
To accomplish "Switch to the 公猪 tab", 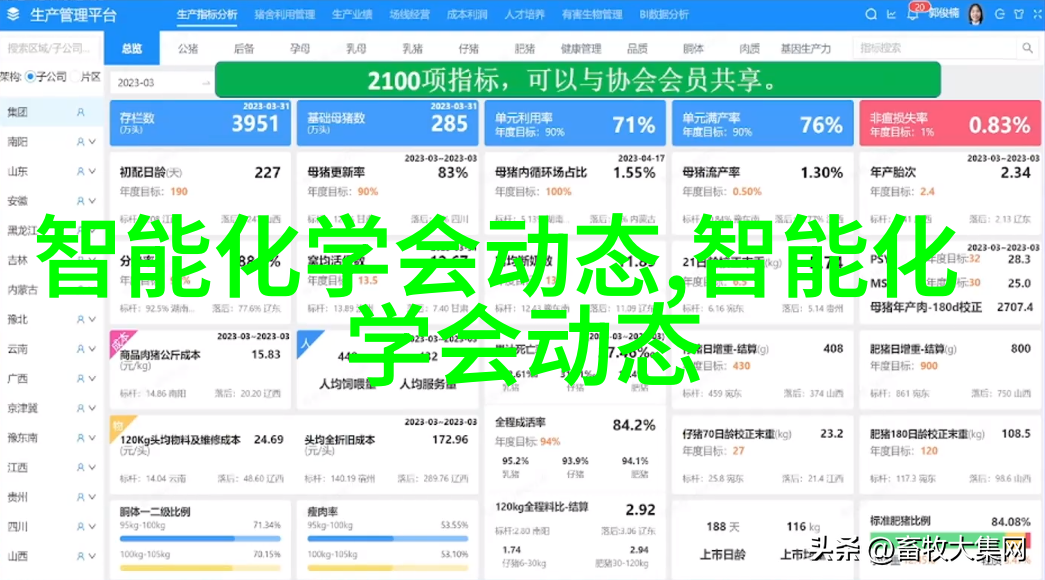I will click(188, 48).
